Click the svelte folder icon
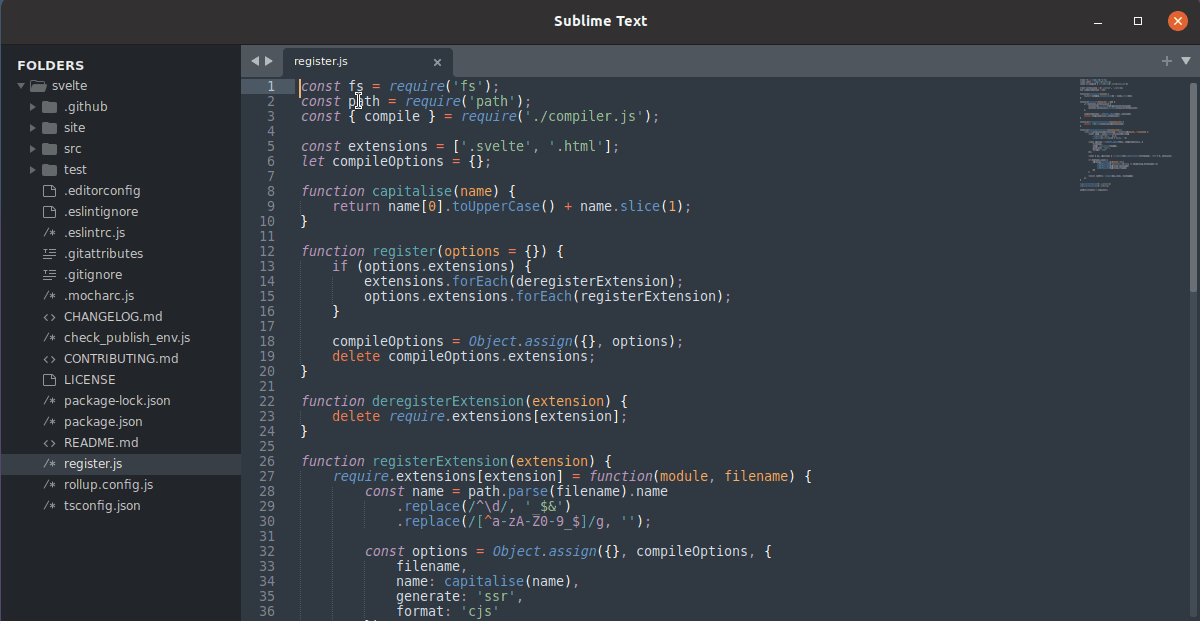The image size is (1200, 625). [38, 86]
